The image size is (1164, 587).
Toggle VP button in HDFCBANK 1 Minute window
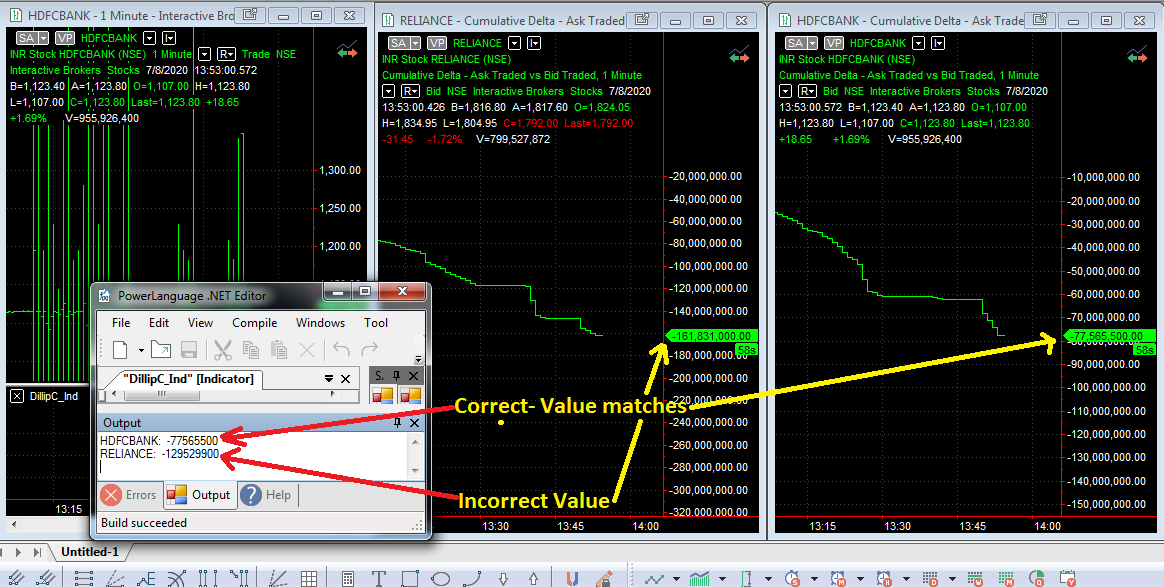coord(65,38)
